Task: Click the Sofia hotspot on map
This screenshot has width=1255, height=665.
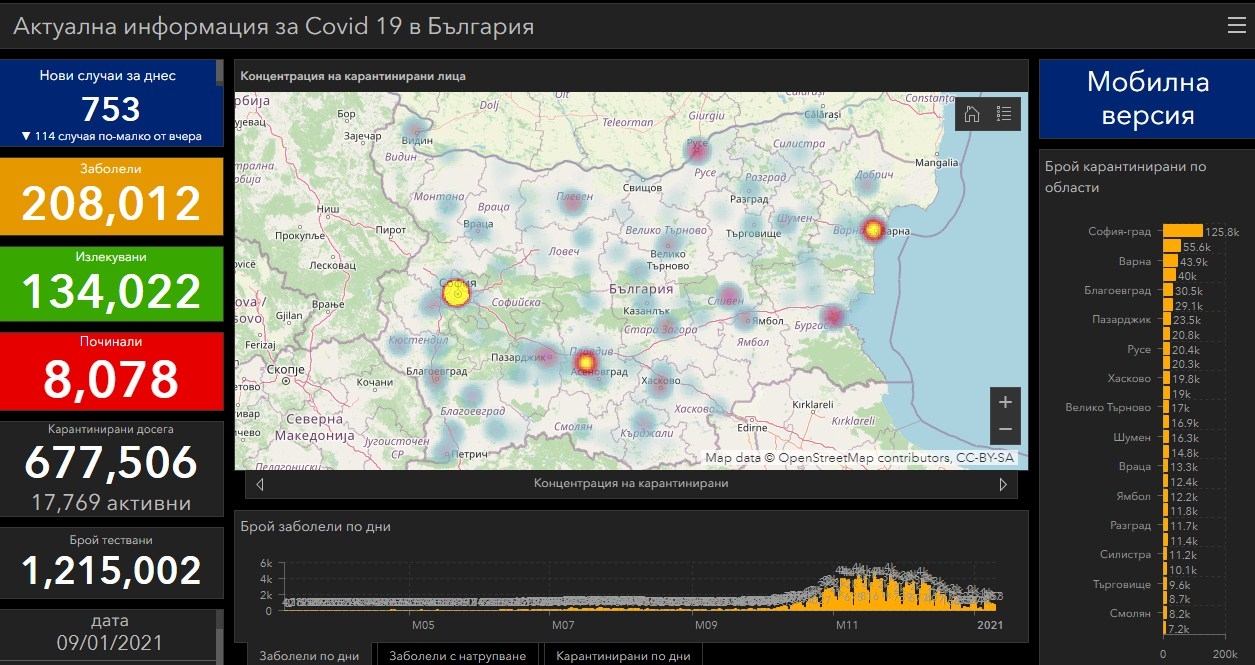Action: pyautogui.click(x=455, y=294)
